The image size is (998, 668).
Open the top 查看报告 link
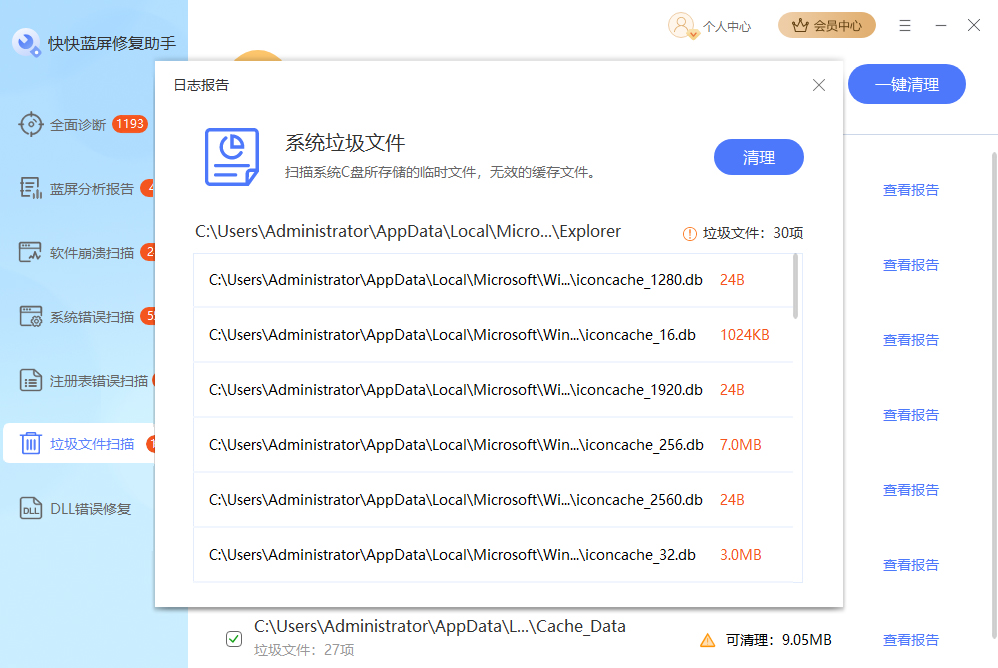tap(911, 189)
